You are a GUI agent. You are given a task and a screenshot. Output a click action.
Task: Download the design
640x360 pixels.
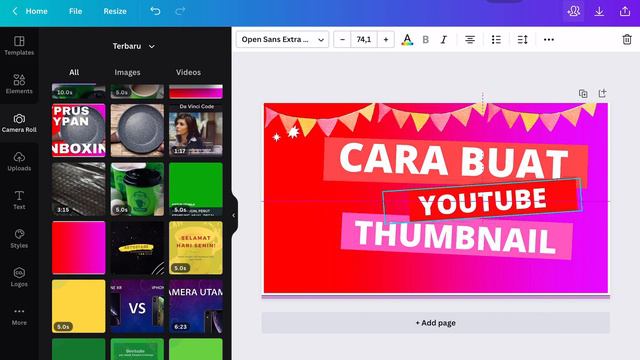tap(599, 11)
